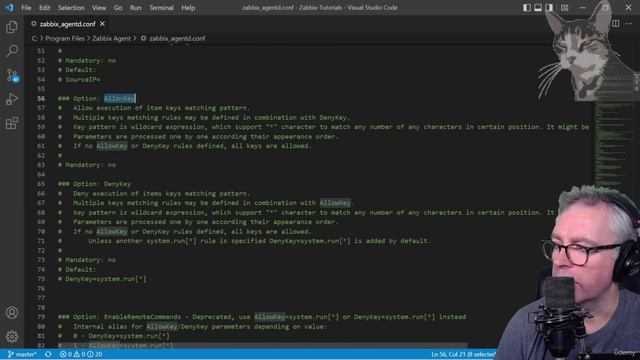Image resolution: width=640 pixels, height=360 pixels.
Task: Open the Accounts menu icon
Action: [x=12, y=313]
